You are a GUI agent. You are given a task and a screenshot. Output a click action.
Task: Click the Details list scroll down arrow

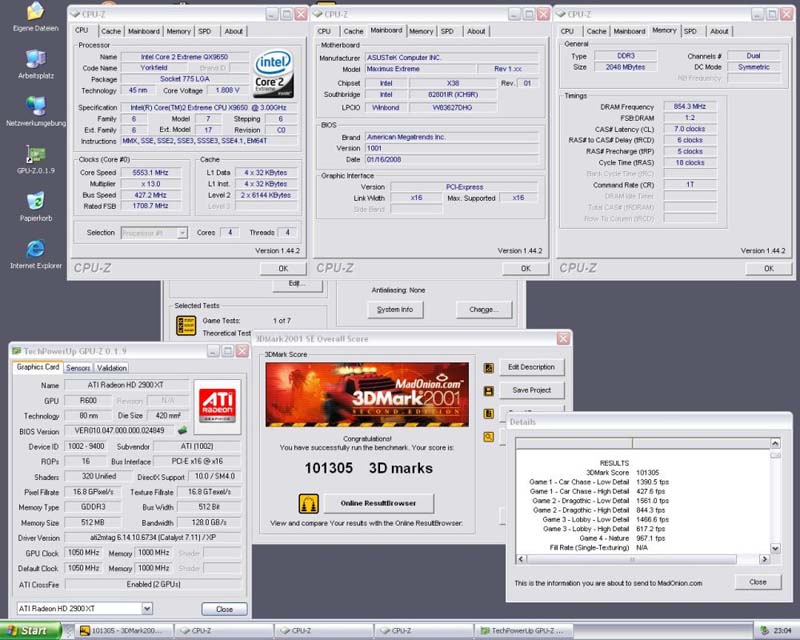click(775, 549)
